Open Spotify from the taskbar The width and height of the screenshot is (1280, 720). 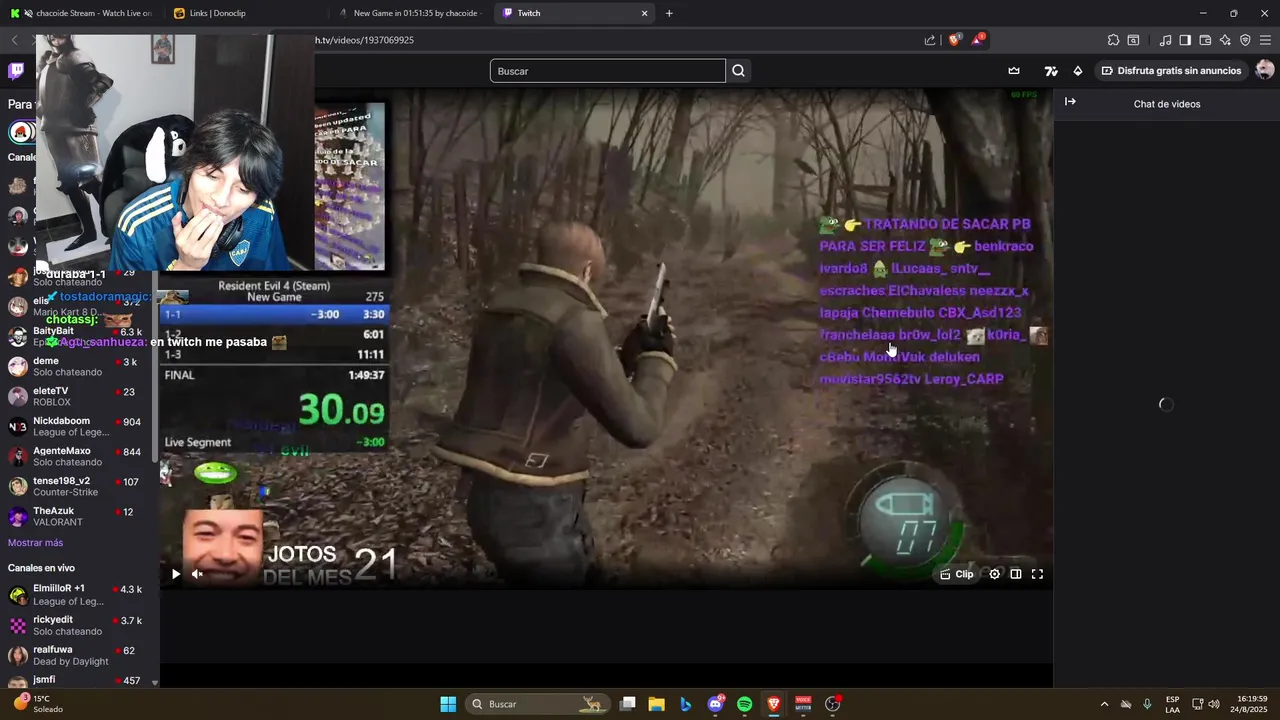click(744, 704)
